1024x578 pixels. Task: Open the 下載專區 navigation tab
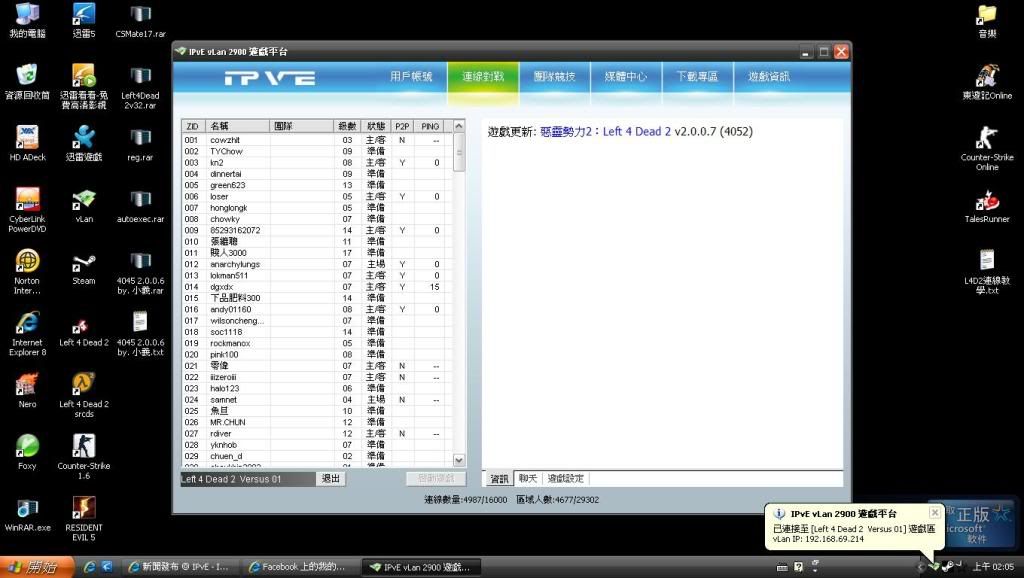(697, 77)
